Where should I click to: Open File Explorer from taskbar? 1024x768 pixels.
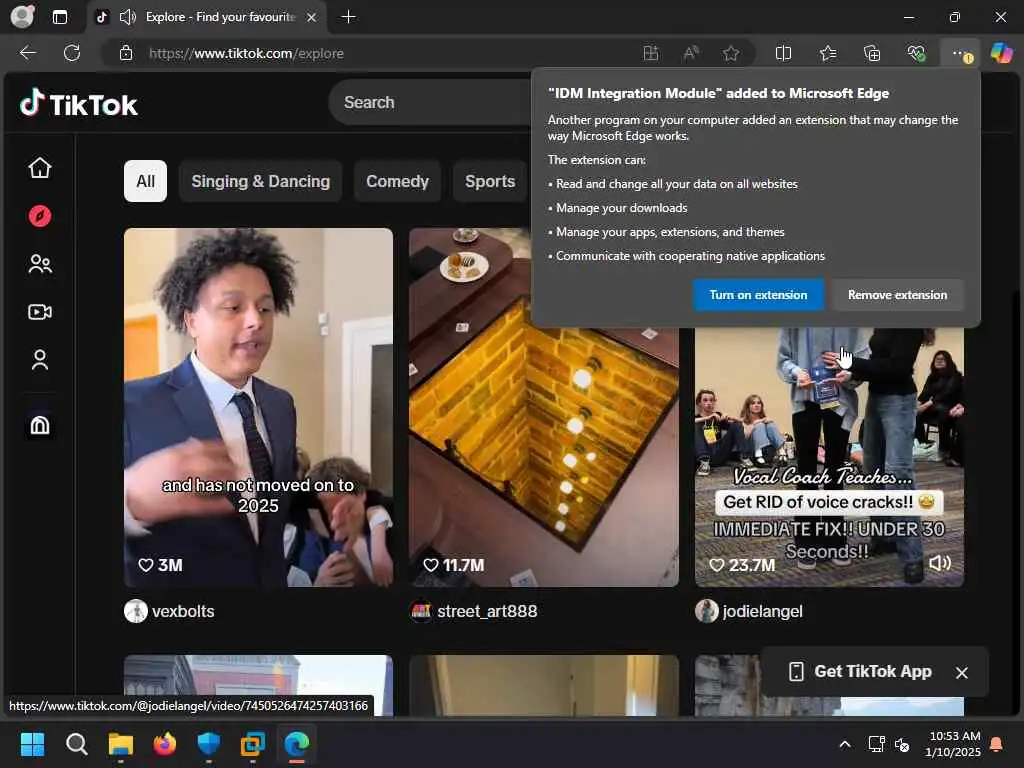(x=121, y=744)
